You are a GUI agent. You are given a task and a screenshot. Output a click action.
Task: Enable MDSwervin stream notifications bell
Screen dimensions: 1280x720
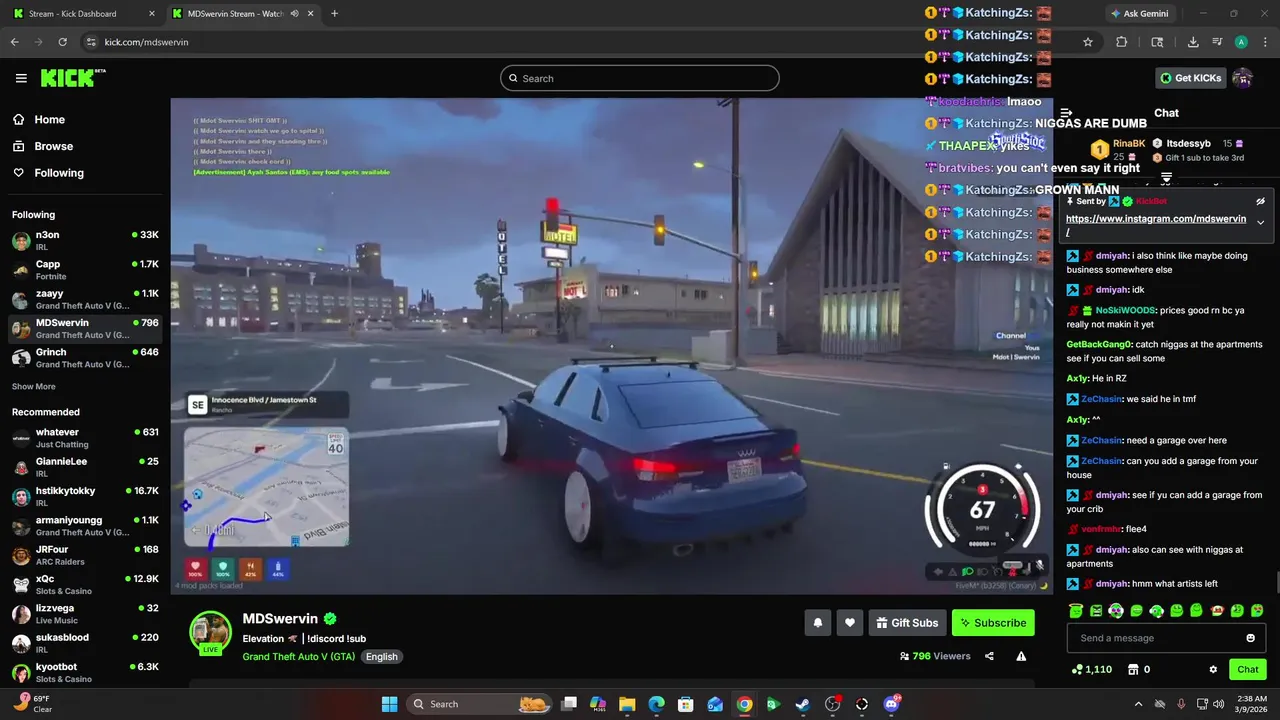(818, 623)
